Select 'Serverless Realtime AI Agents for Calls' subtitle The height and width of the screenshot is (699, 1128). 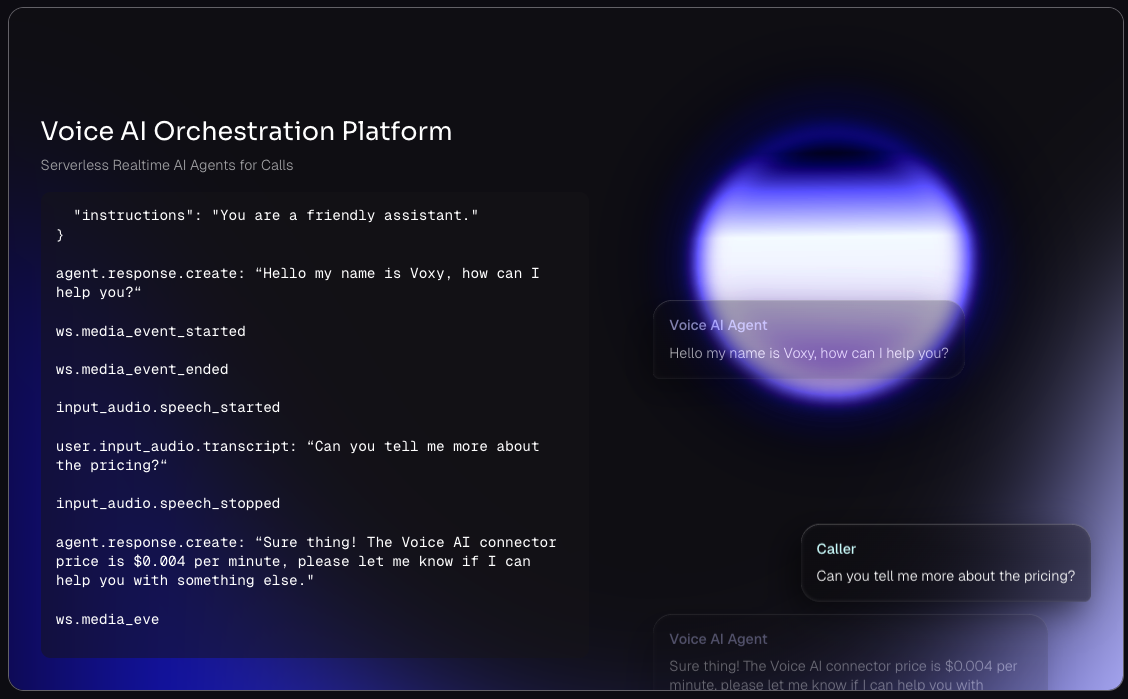point(167,165)
